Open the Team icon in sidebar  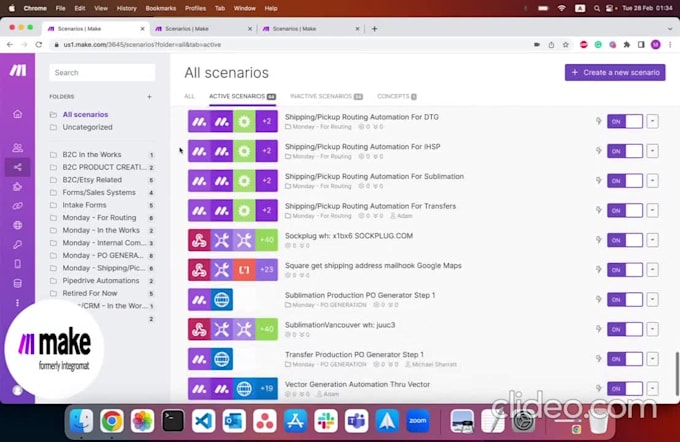click(17, 148)
